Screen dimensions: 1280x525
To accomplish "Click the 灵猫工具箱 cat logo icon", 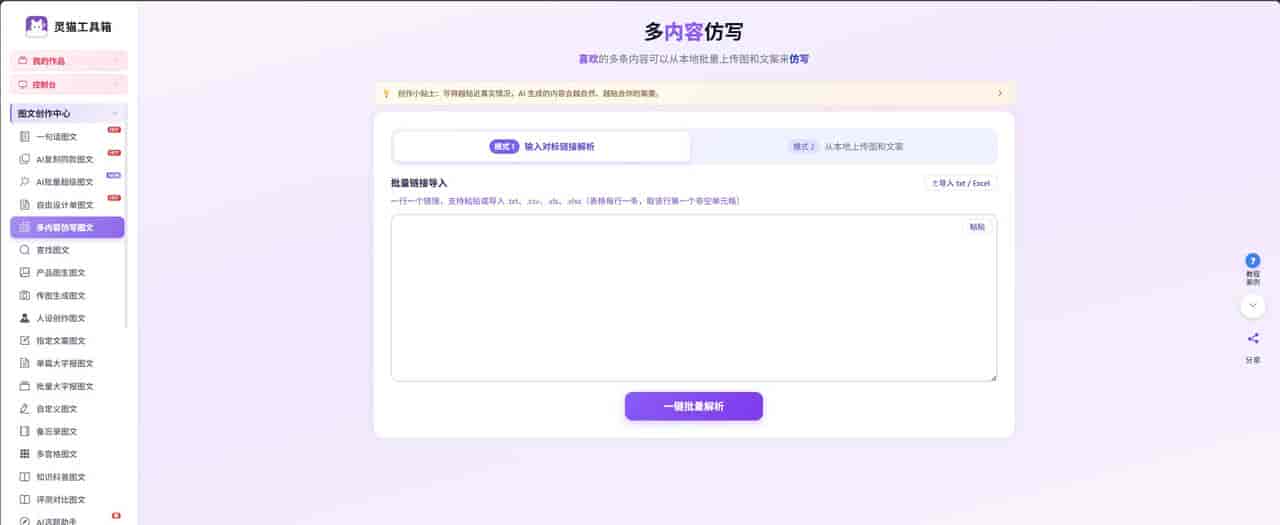I will (x=37, y=26).
